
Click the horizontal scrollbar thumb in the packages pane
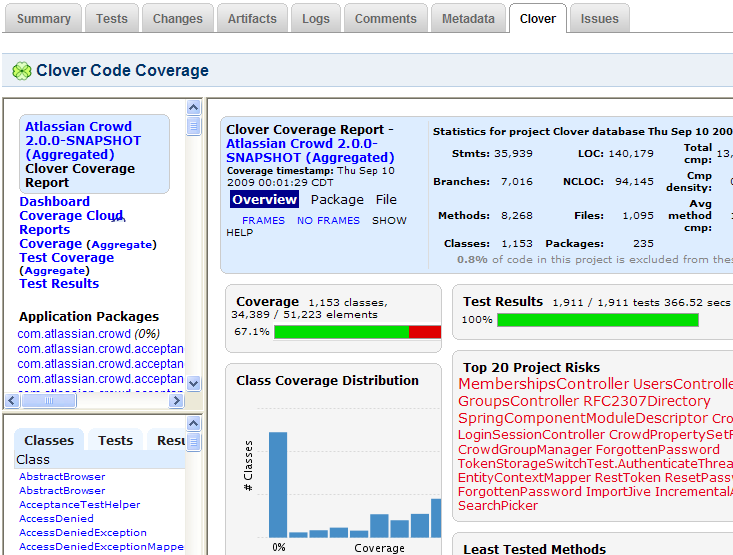pos(49,400)
